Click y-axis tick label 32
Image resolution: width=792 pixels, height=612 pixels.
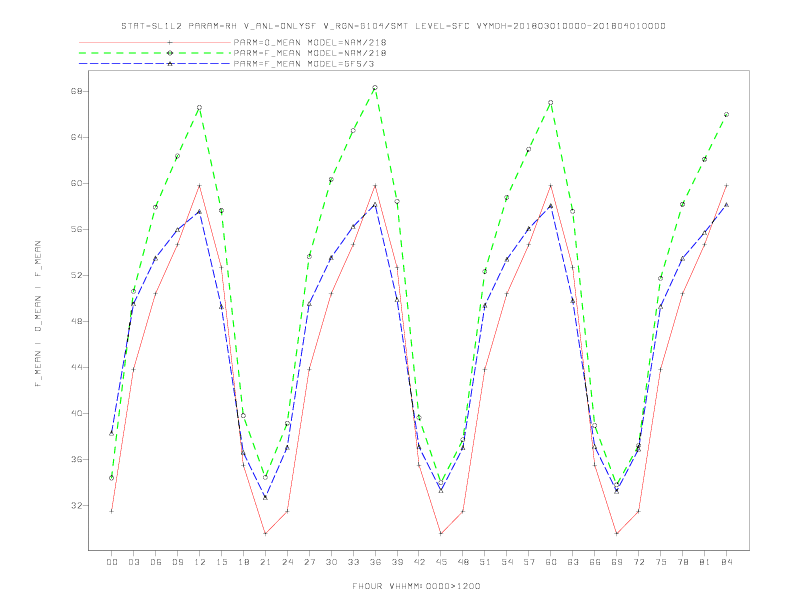(x=76, y=505)
